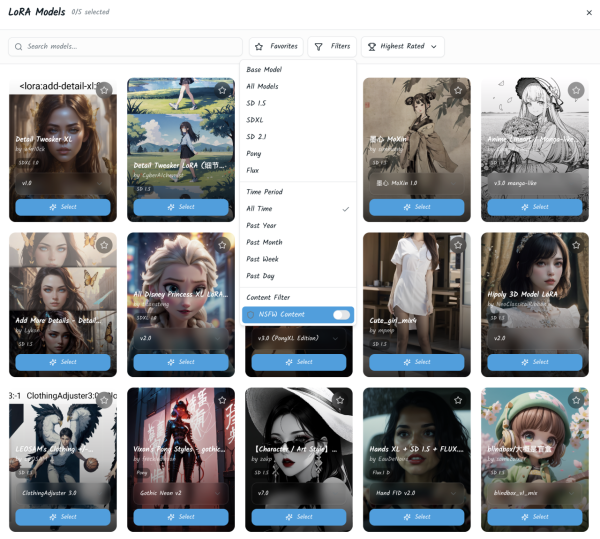Click the star icon in Favorites button
600x539 pixels.
click(x=259, y=47)
